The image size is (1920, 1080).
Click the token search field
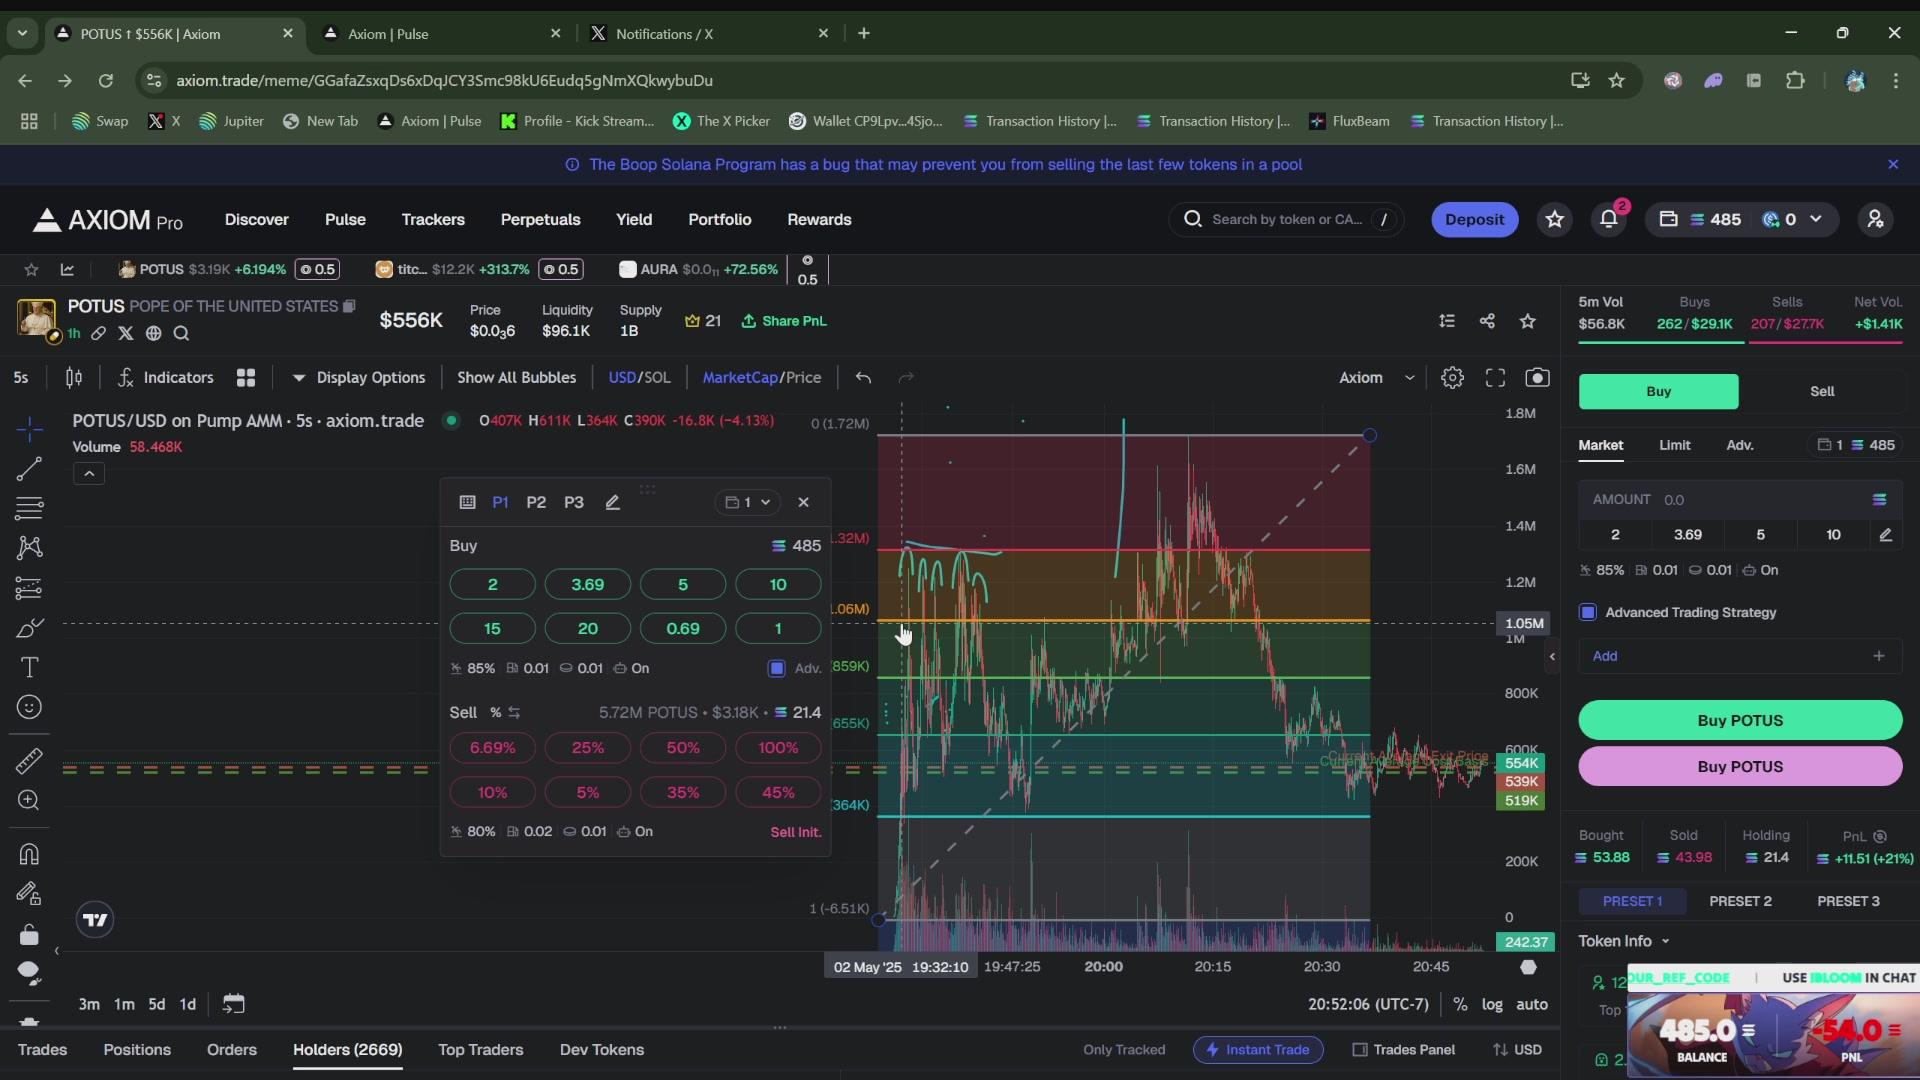click(x=1286, y=219)
